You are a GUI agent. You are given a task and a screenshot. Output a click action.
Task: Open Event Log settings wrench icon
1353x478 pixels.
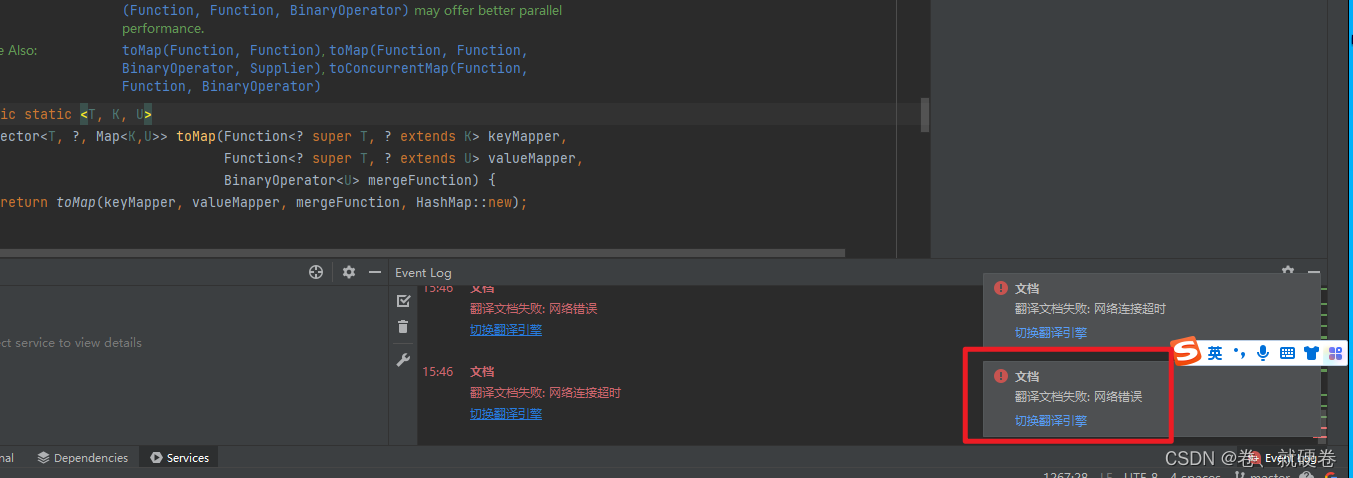[403, 360]
